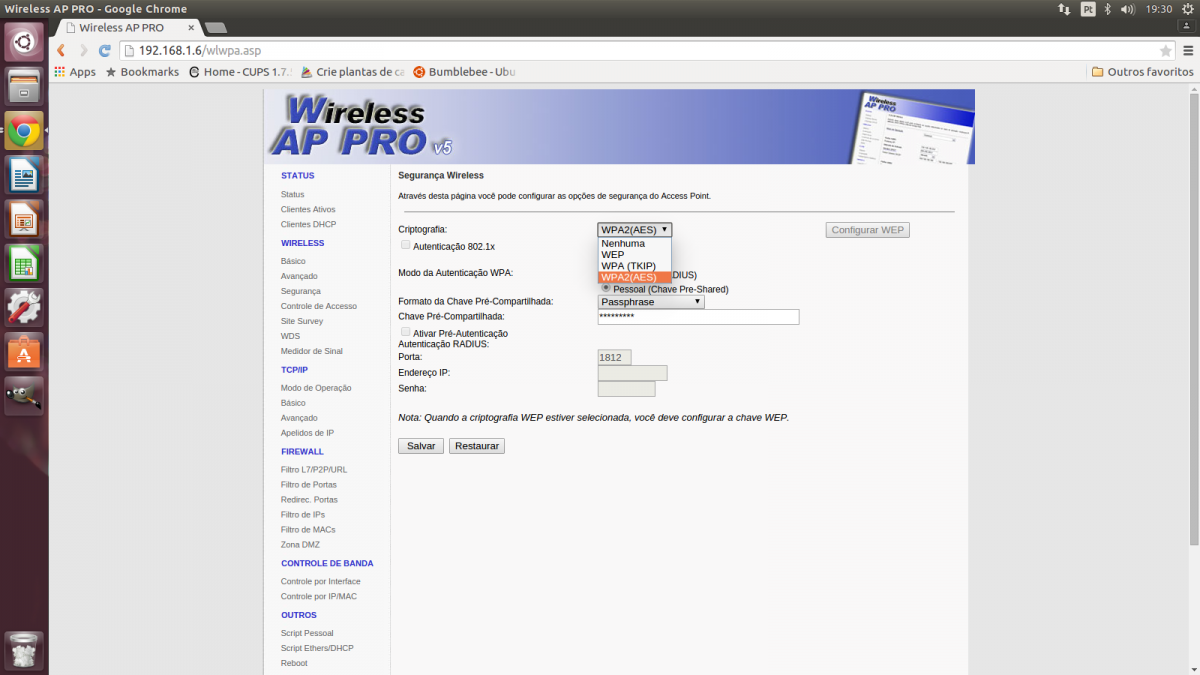This screenshot has width=1200, height=675.
Task: Launch LibreOffice Calc from the launcher
Action: tap(24, 263)
